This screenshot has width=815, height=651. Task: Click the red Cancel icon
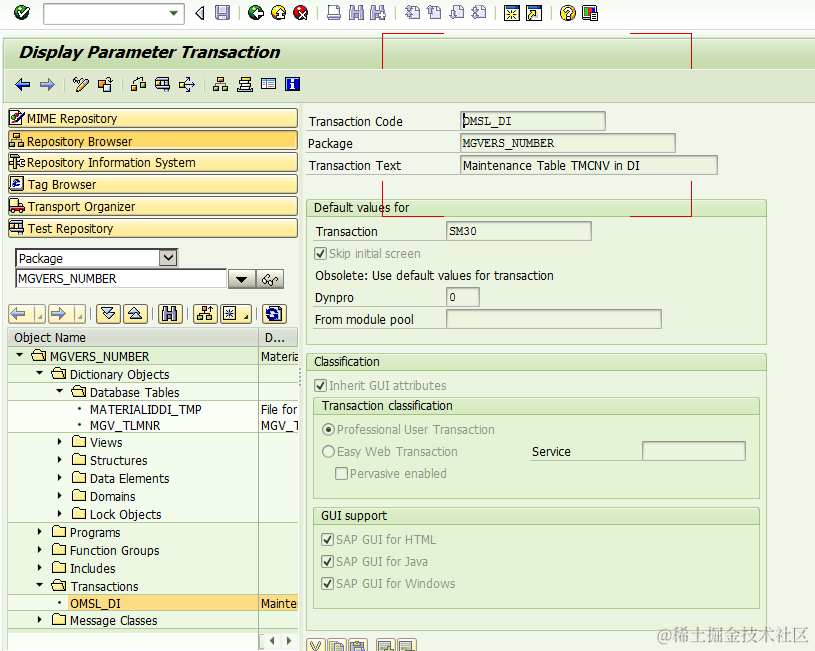pyautogui.click(x=300, y=12)
